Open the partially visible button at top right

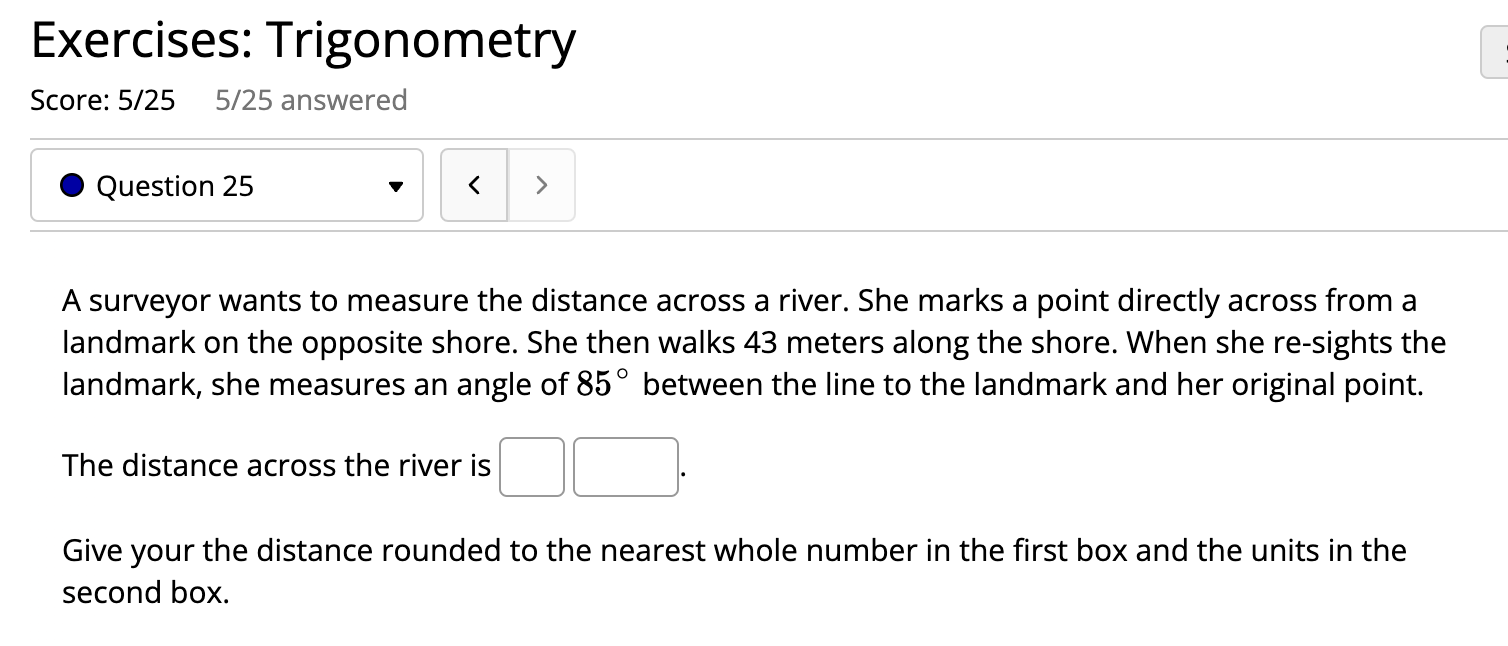[1495, 51]
